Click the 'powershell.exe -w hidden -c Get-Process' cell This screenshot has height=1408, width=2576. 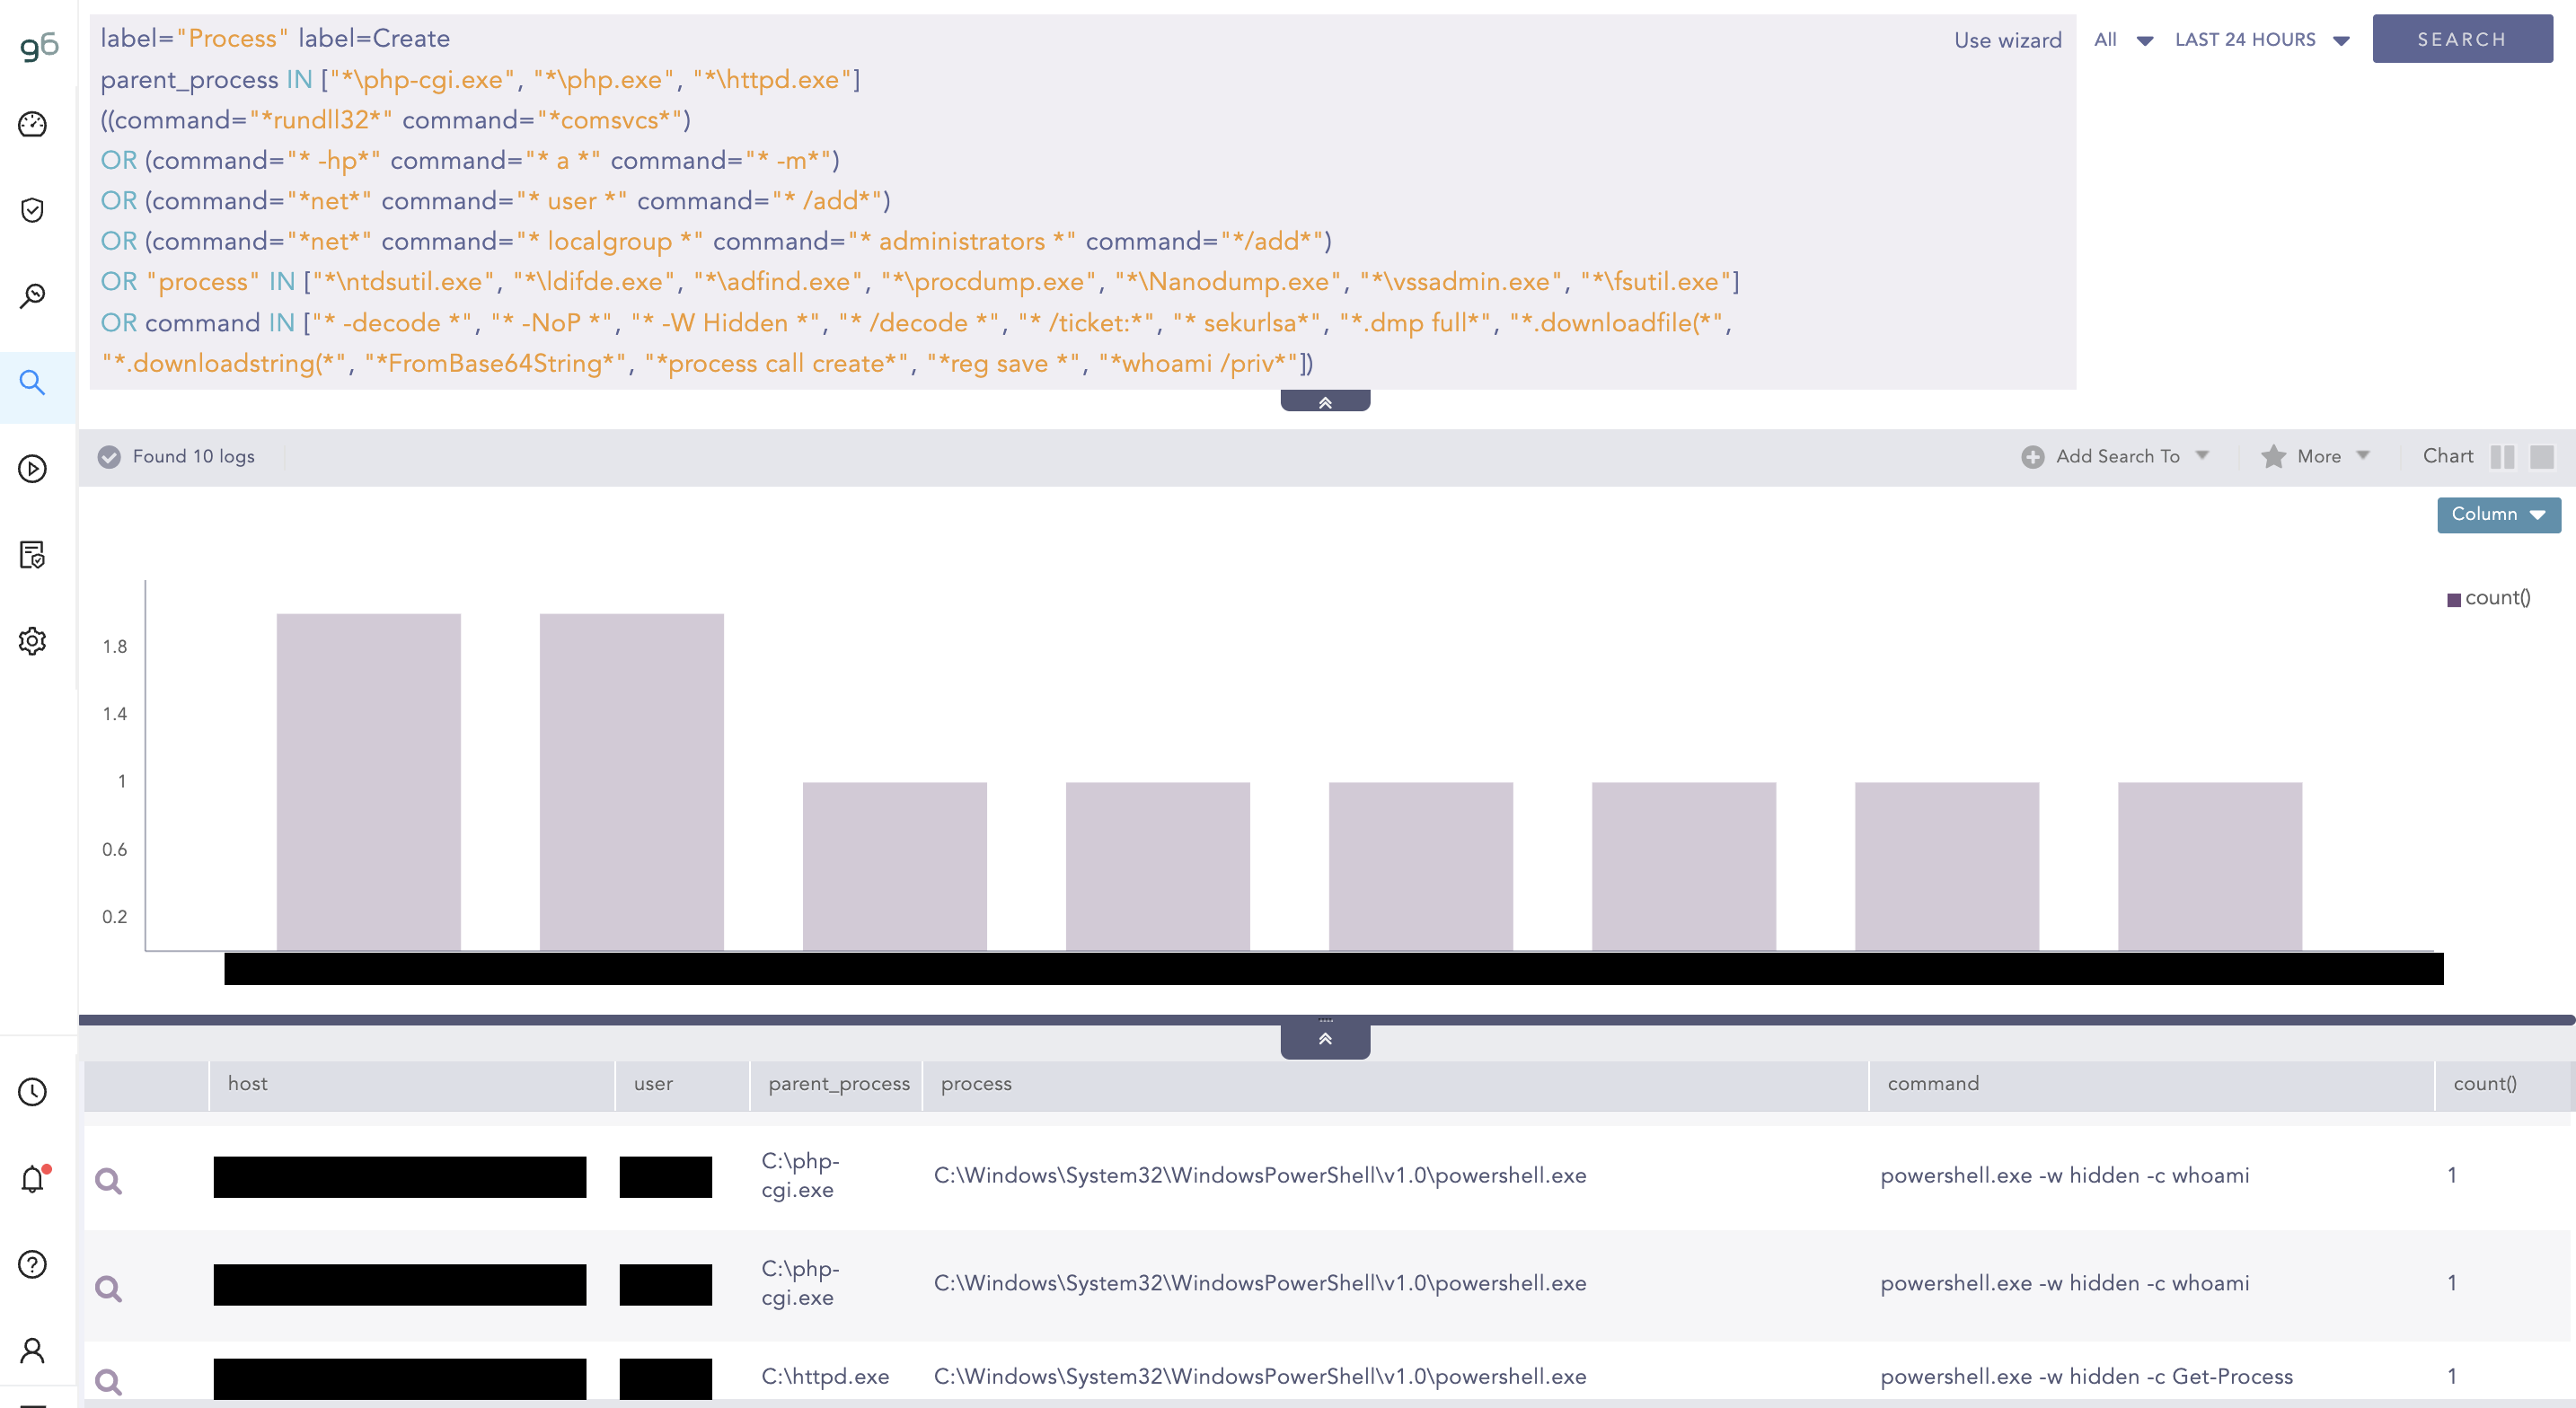point(2086,1377)
